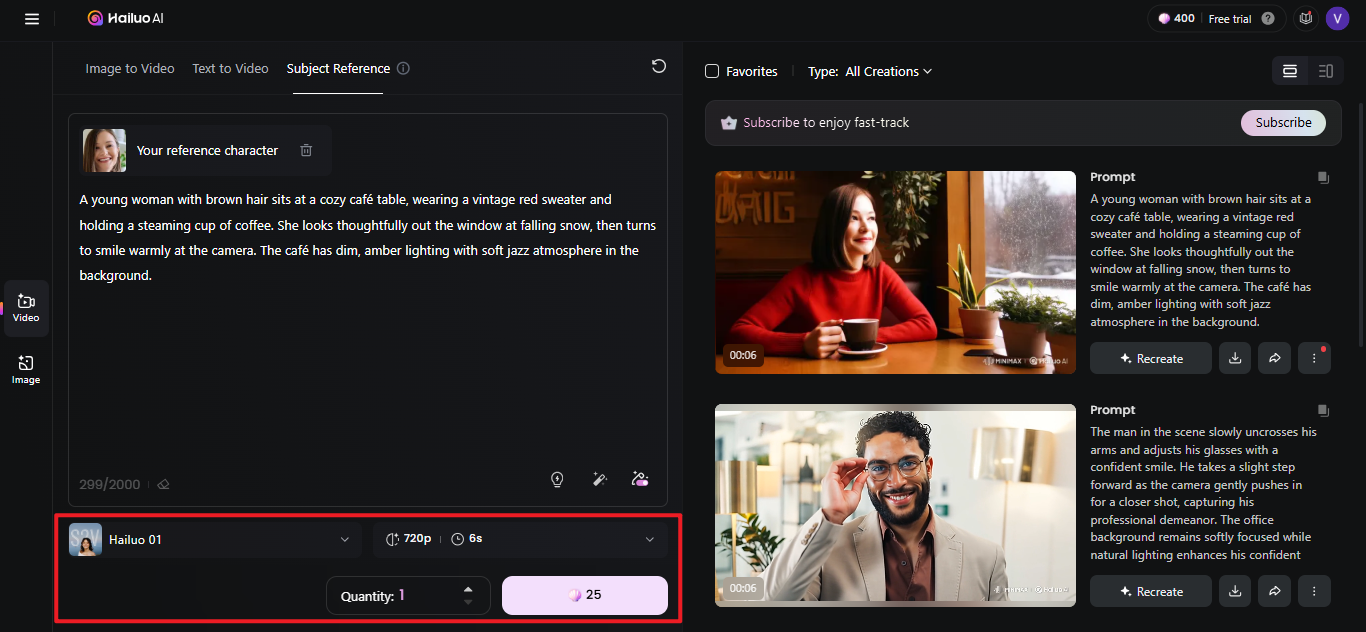The height and width of the screenshot is (632, 1366).
Task: Click the Subscribe button
Action: 1283,122
